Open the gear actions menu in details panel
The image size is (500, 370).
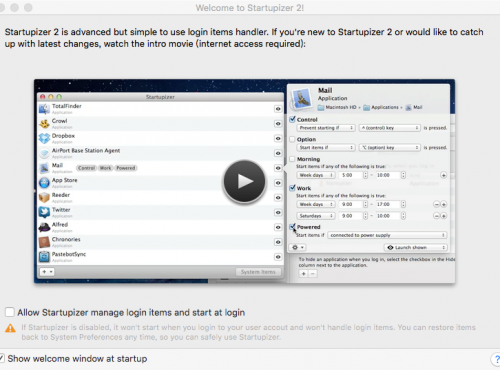pos(297,247)
